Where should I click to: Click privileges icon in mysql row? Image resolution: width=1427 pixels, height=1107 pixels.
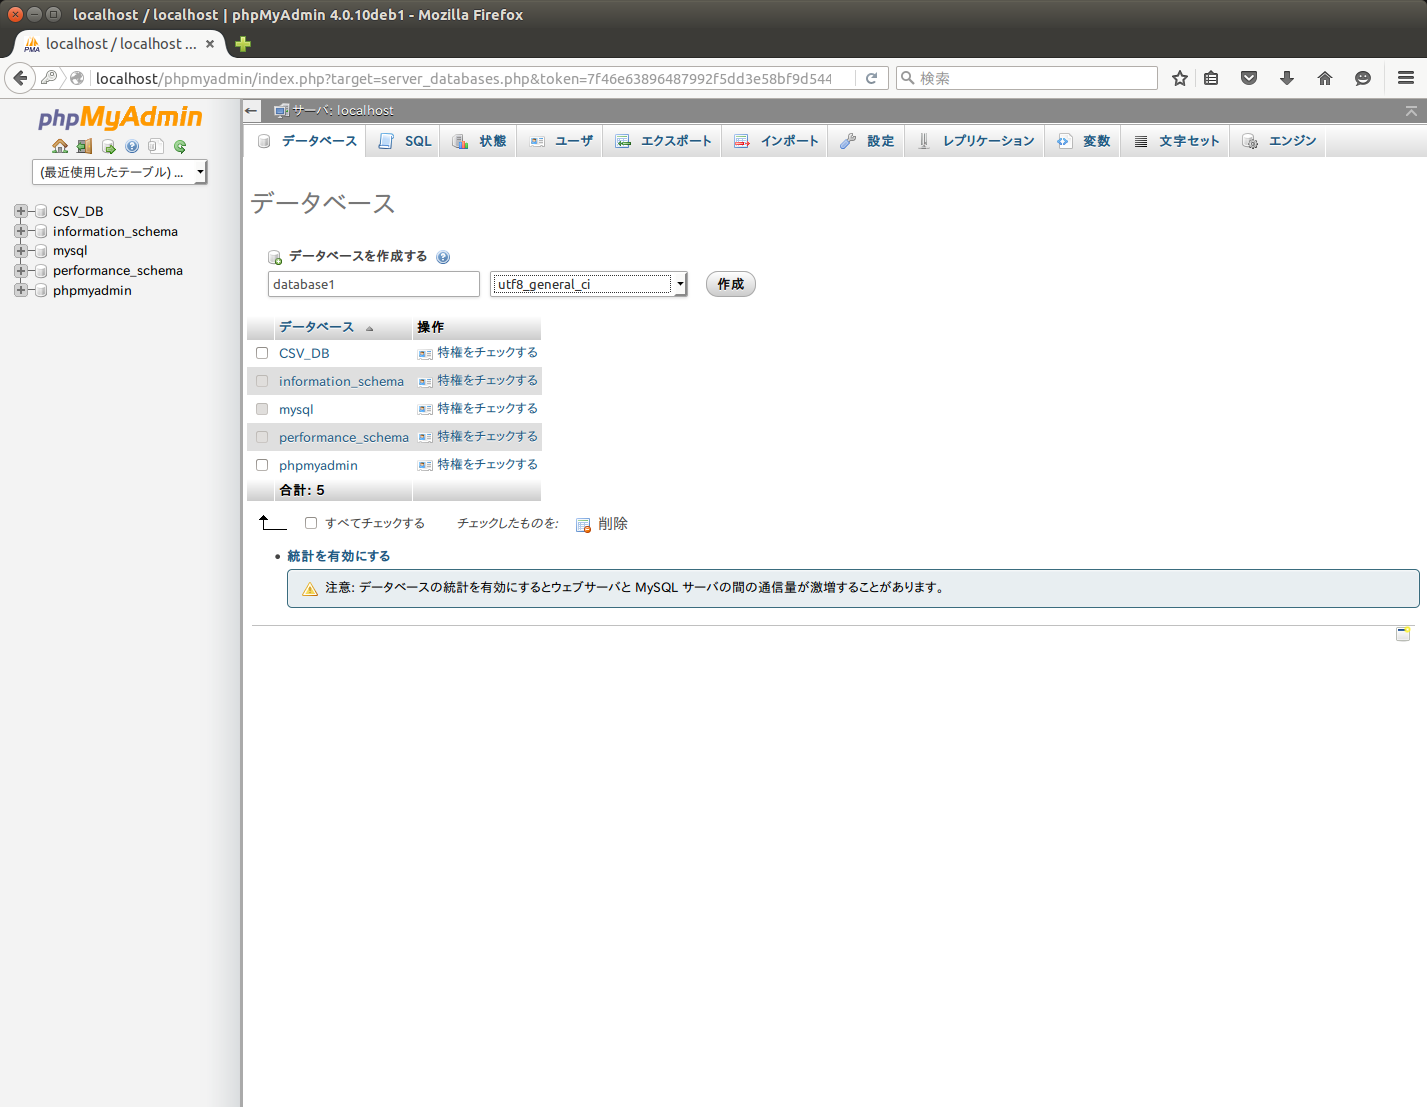(425, 410)
